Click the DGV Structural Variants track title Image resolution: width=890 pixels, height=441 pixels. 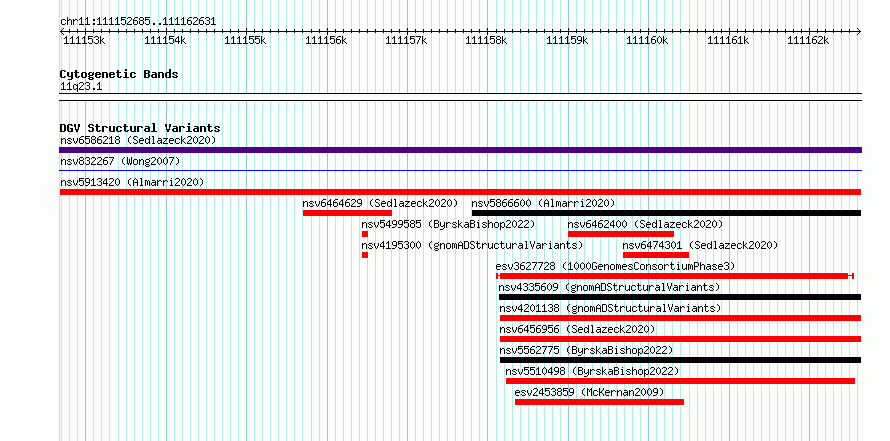tap(140, 128)
